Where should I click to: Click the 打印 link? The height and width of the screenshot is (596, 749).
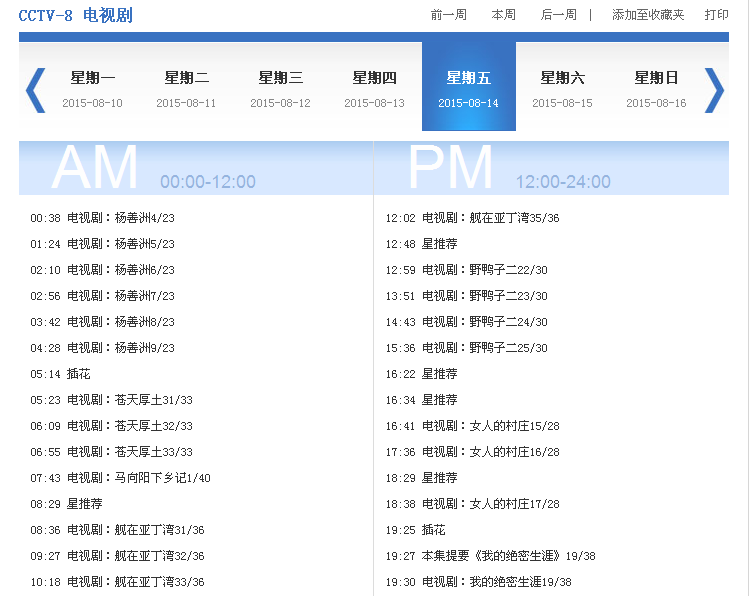pyautogui.click(x=717, y=15)
